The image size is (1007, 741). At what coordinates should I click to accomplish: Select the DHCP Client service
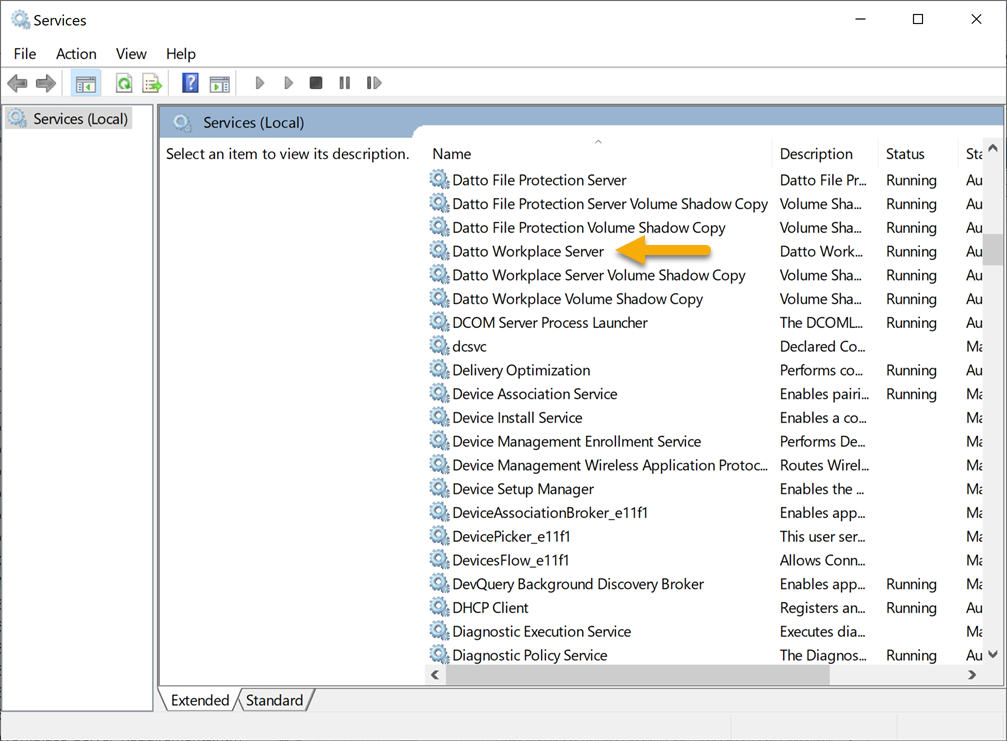(x=489, y=607)
